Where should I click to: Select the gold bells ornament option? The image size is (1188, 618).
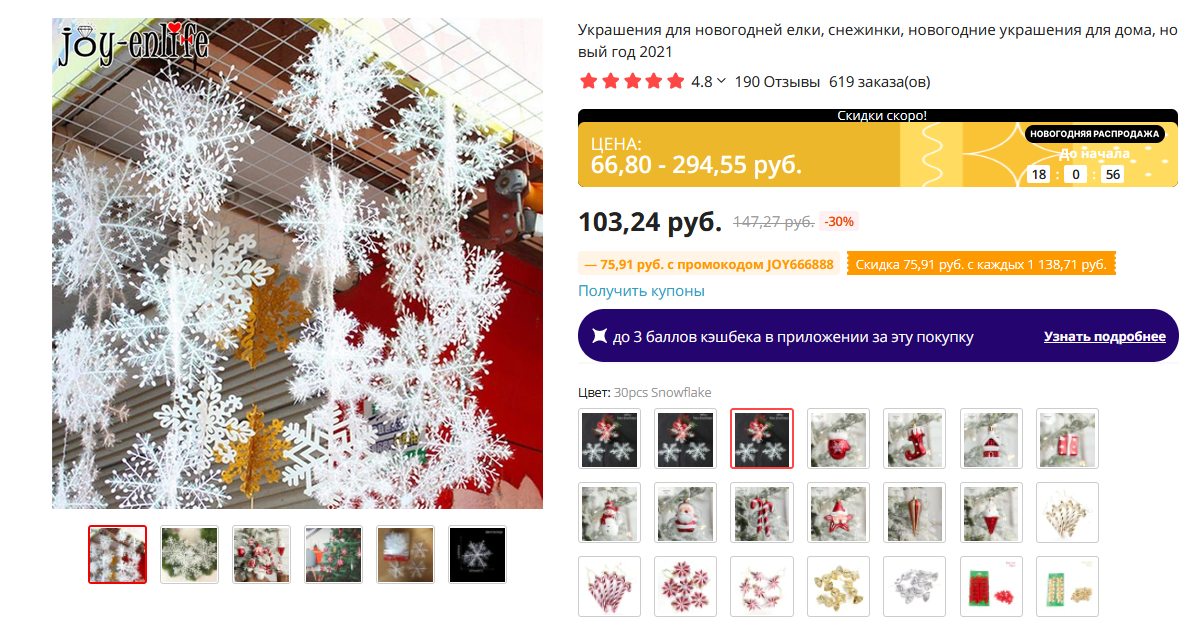tap(838, 586)
